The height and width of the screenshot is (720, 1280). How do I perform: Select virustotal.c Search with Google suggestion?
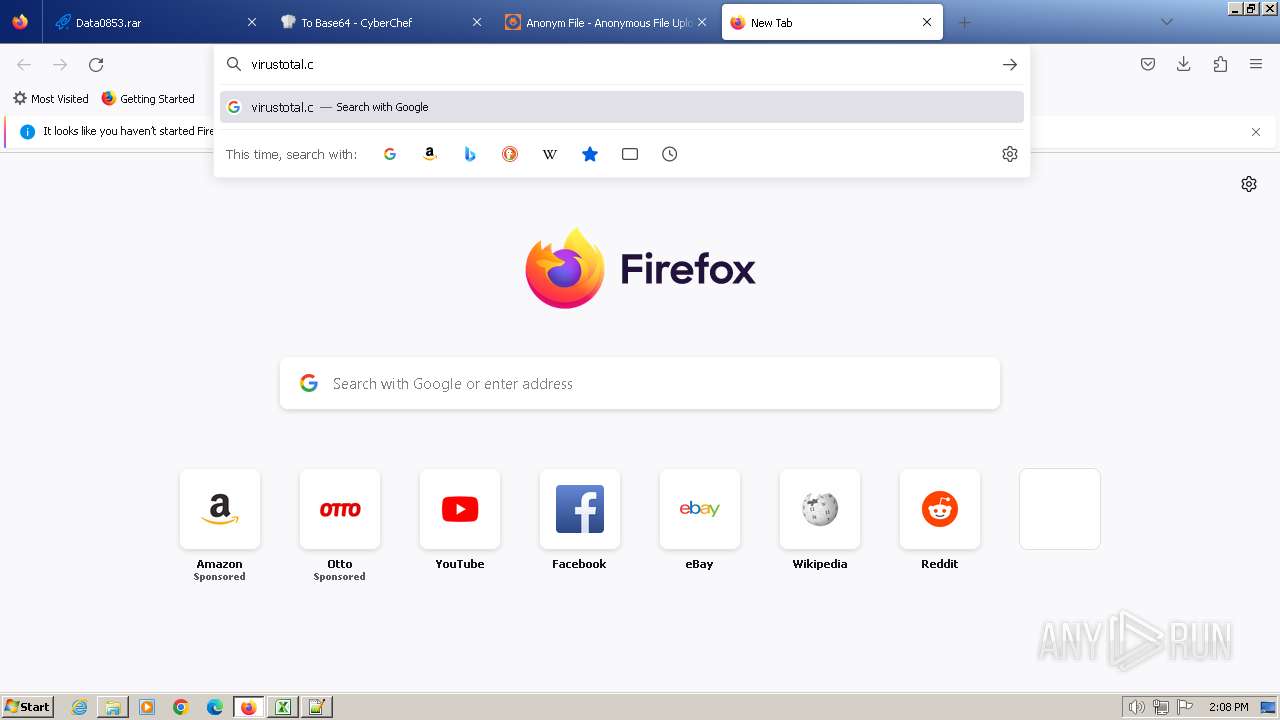(x=622, y=107)
